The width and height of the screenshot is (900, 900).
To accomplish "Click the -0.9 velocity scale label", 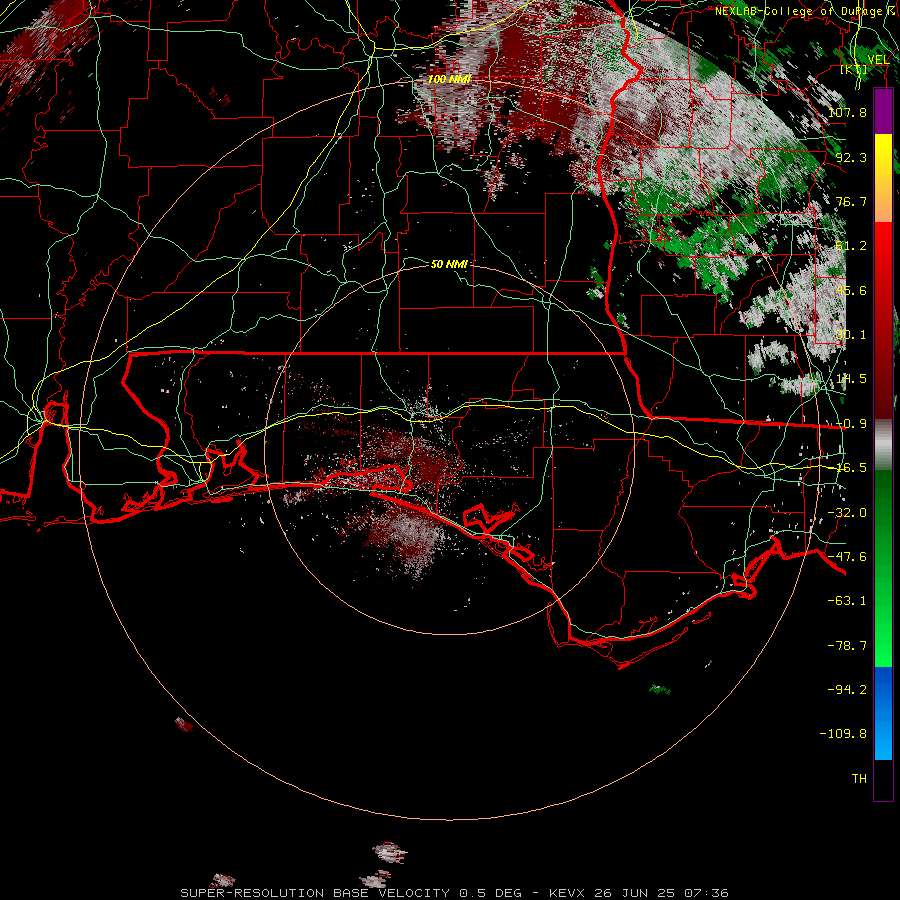I will tap(851, 424).
